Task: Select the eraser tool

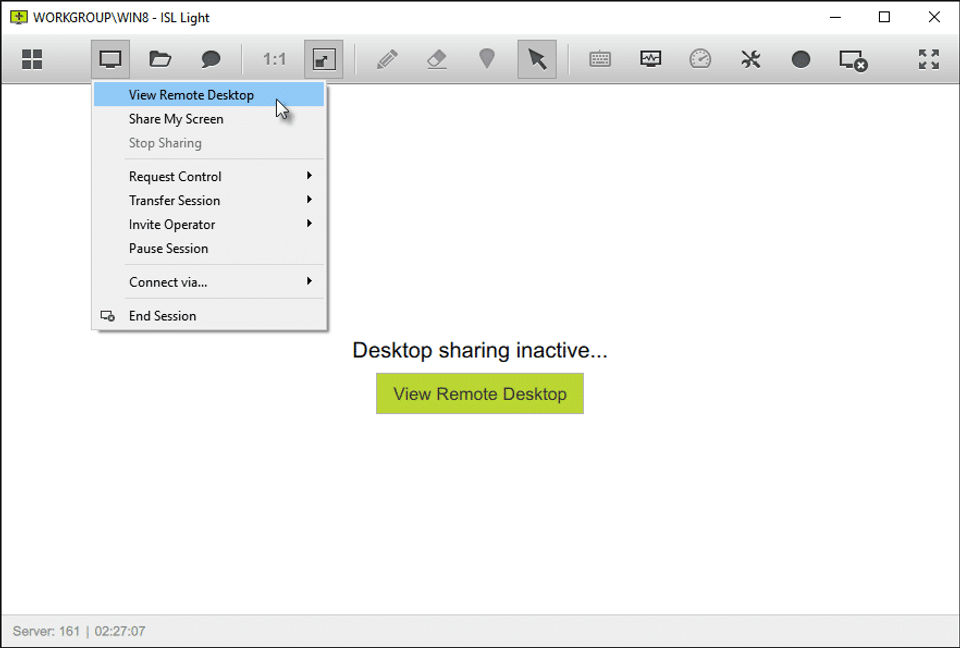Action: (437, 59)
